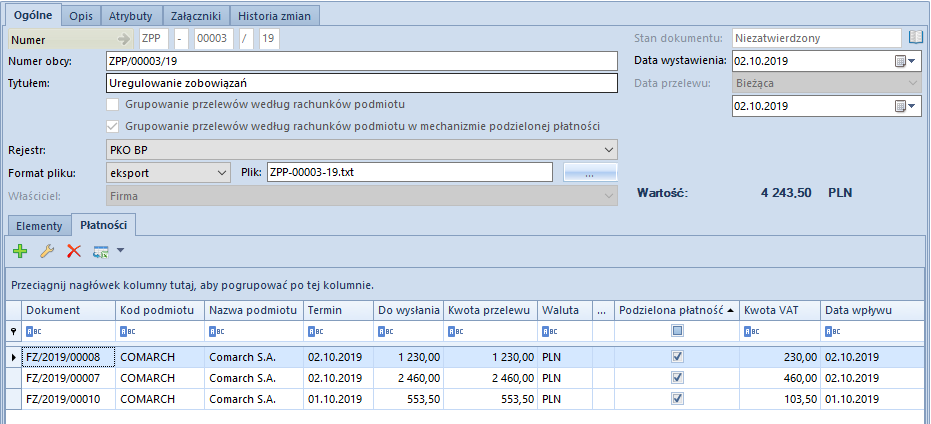Screen dimensions: 931x424
Task: Click filter icon in Dokument column filter row
Action: tap(34, 332)
